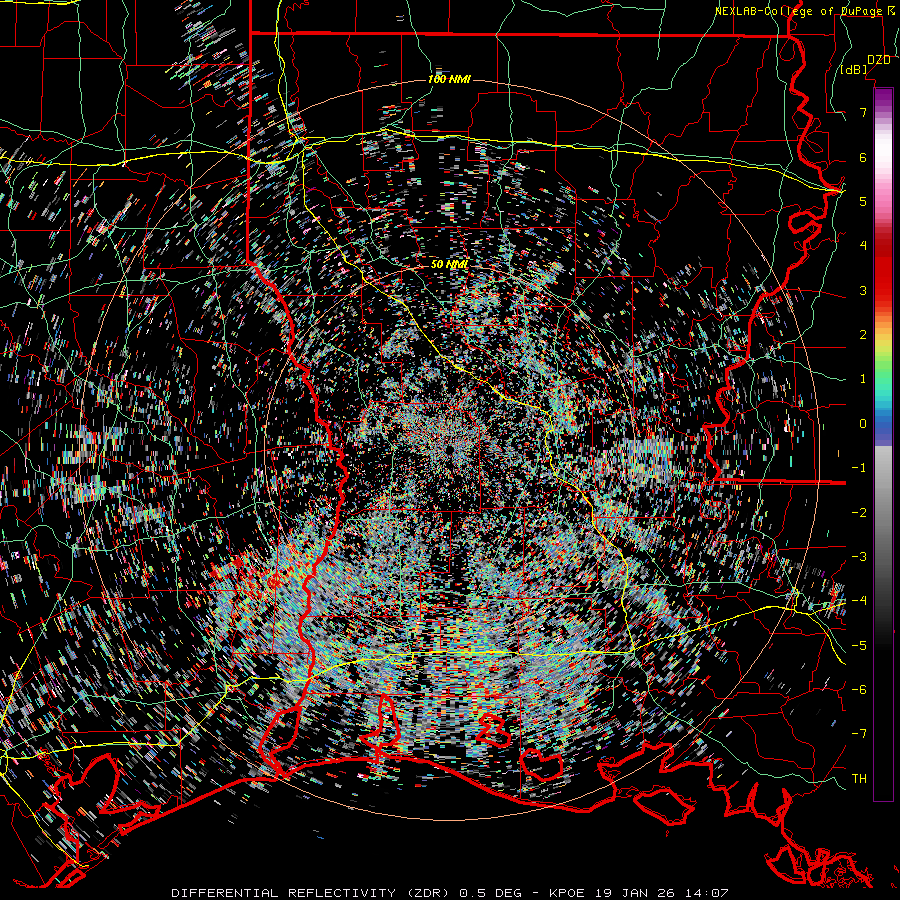Image resolution: width=900 pixels, height=900 pixels.
Task: Click the 1 dB tick label
Action: point(863,379)
